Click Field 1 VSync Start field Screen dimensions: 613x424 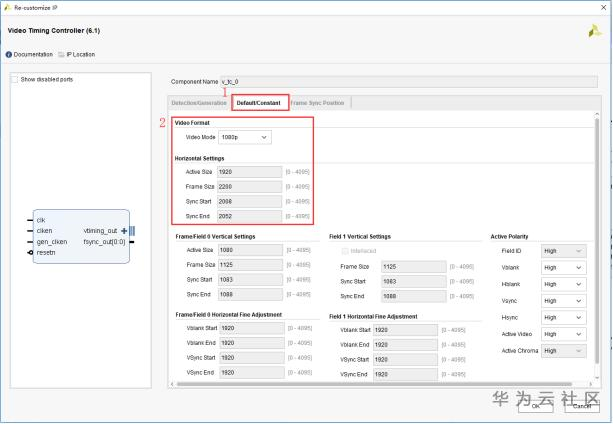405,360
